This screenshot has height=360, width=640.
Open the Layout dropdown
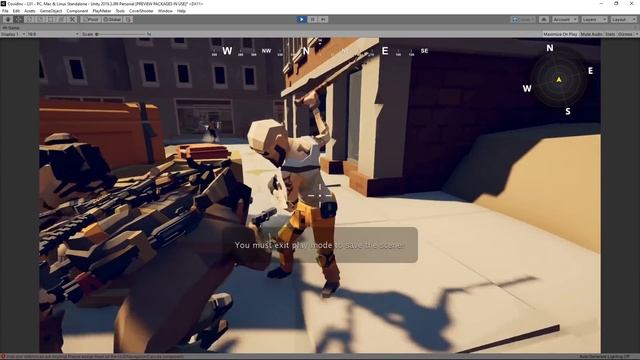click(x=624, y=19)
